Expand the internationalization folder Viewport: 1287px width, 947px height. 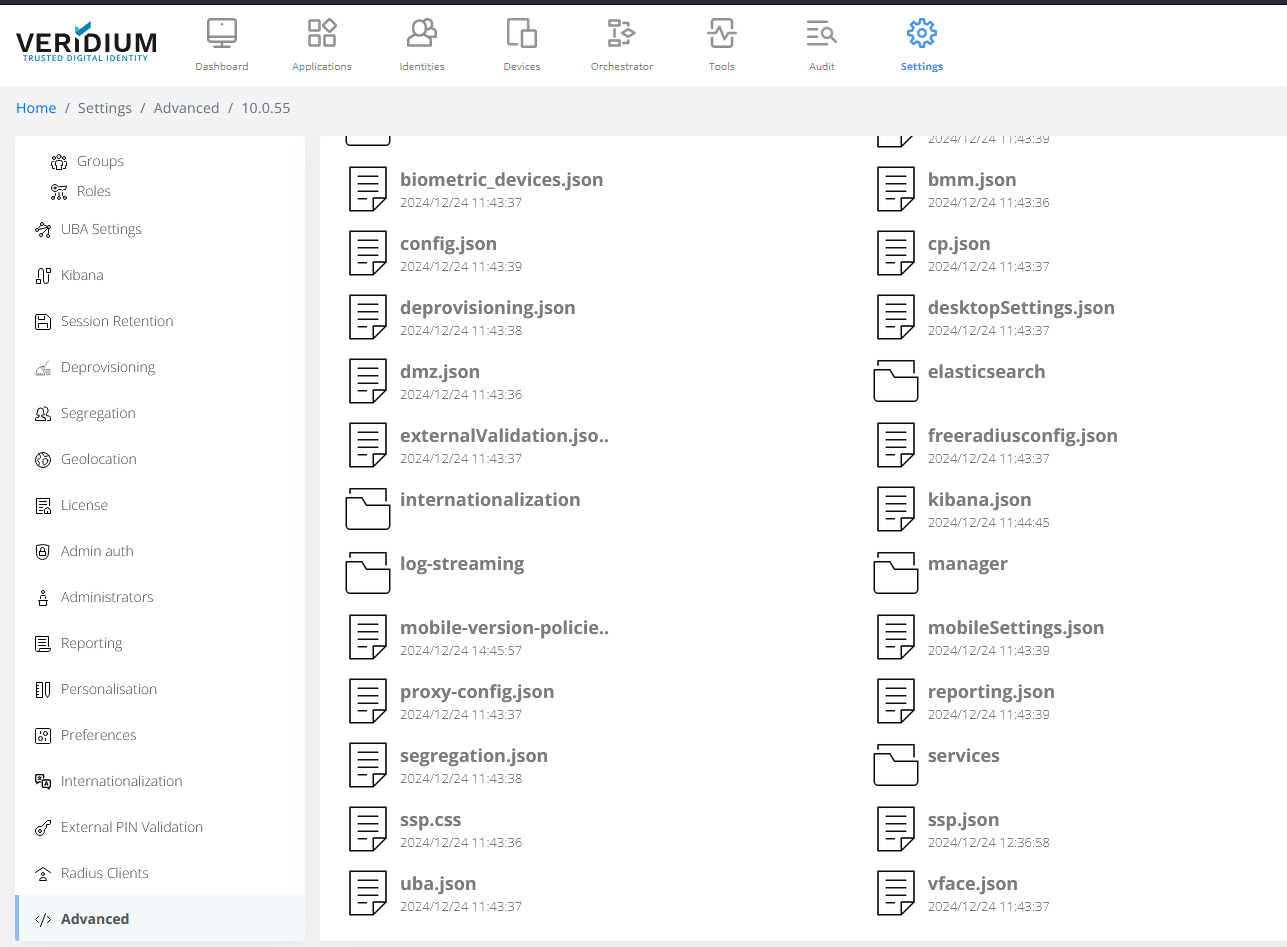click(489, 500)
